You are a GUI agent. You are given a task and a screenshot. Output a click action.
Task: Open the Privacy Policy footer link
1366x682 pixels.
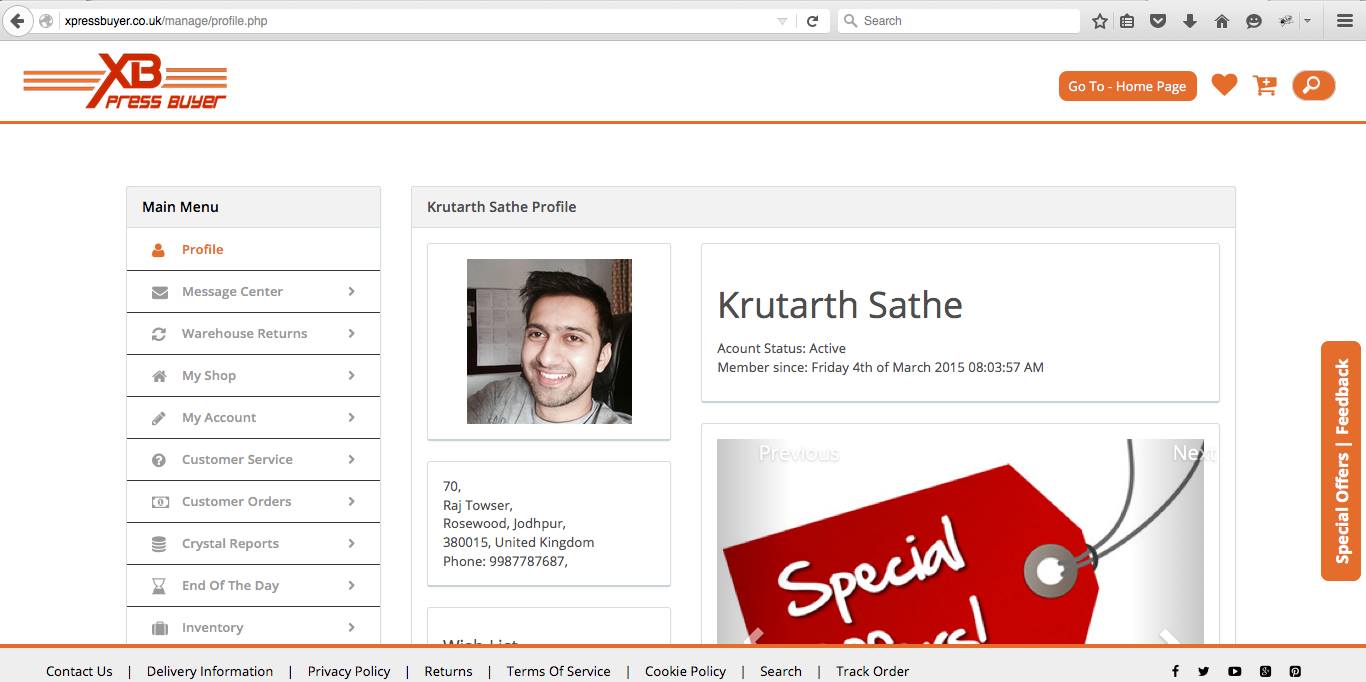pyautogui.click(x=349, y=671)
